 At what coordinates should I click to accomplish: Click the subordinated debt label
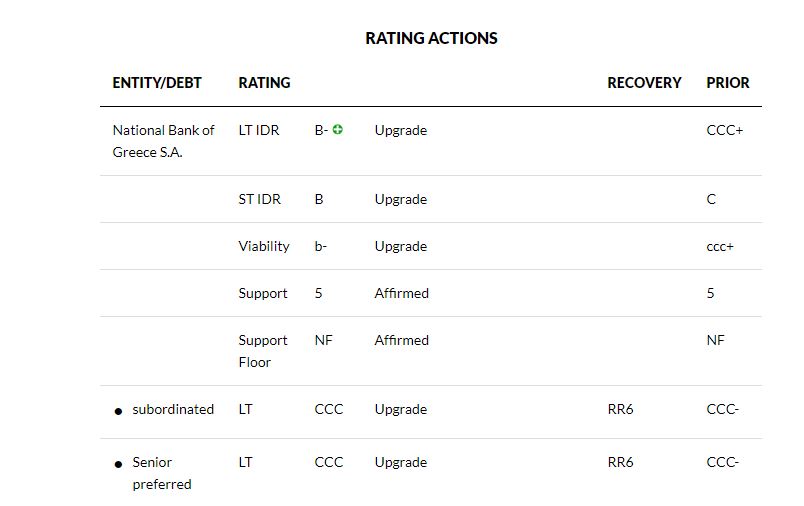click(x=173, y=409)
